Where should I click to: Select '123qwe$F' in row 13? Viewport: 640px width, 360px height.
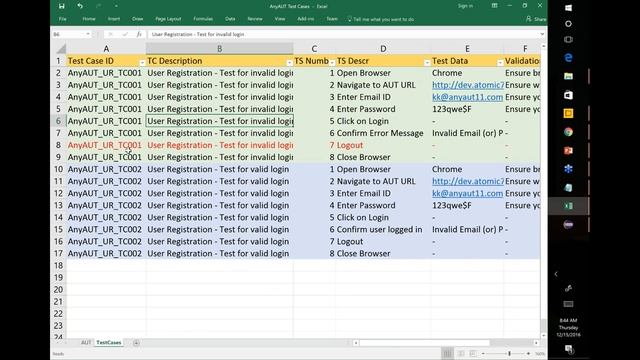tap(467, 205)
